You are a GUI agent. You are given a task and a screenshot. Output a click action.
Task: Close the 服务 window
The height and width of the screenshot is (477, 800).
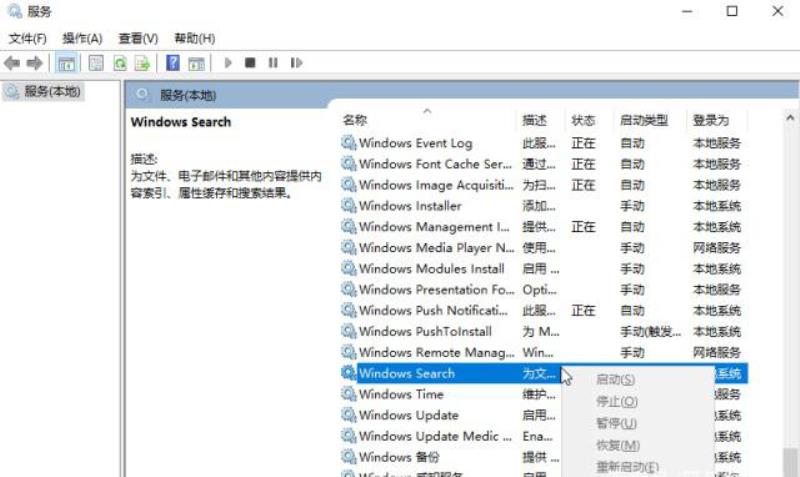(778, 11)
